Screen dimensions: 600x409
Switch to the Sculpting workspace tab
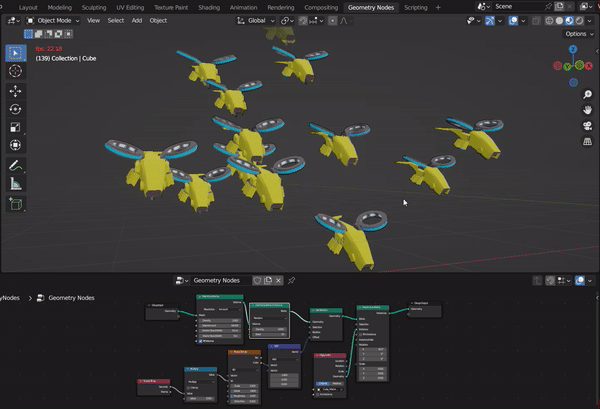94,7
